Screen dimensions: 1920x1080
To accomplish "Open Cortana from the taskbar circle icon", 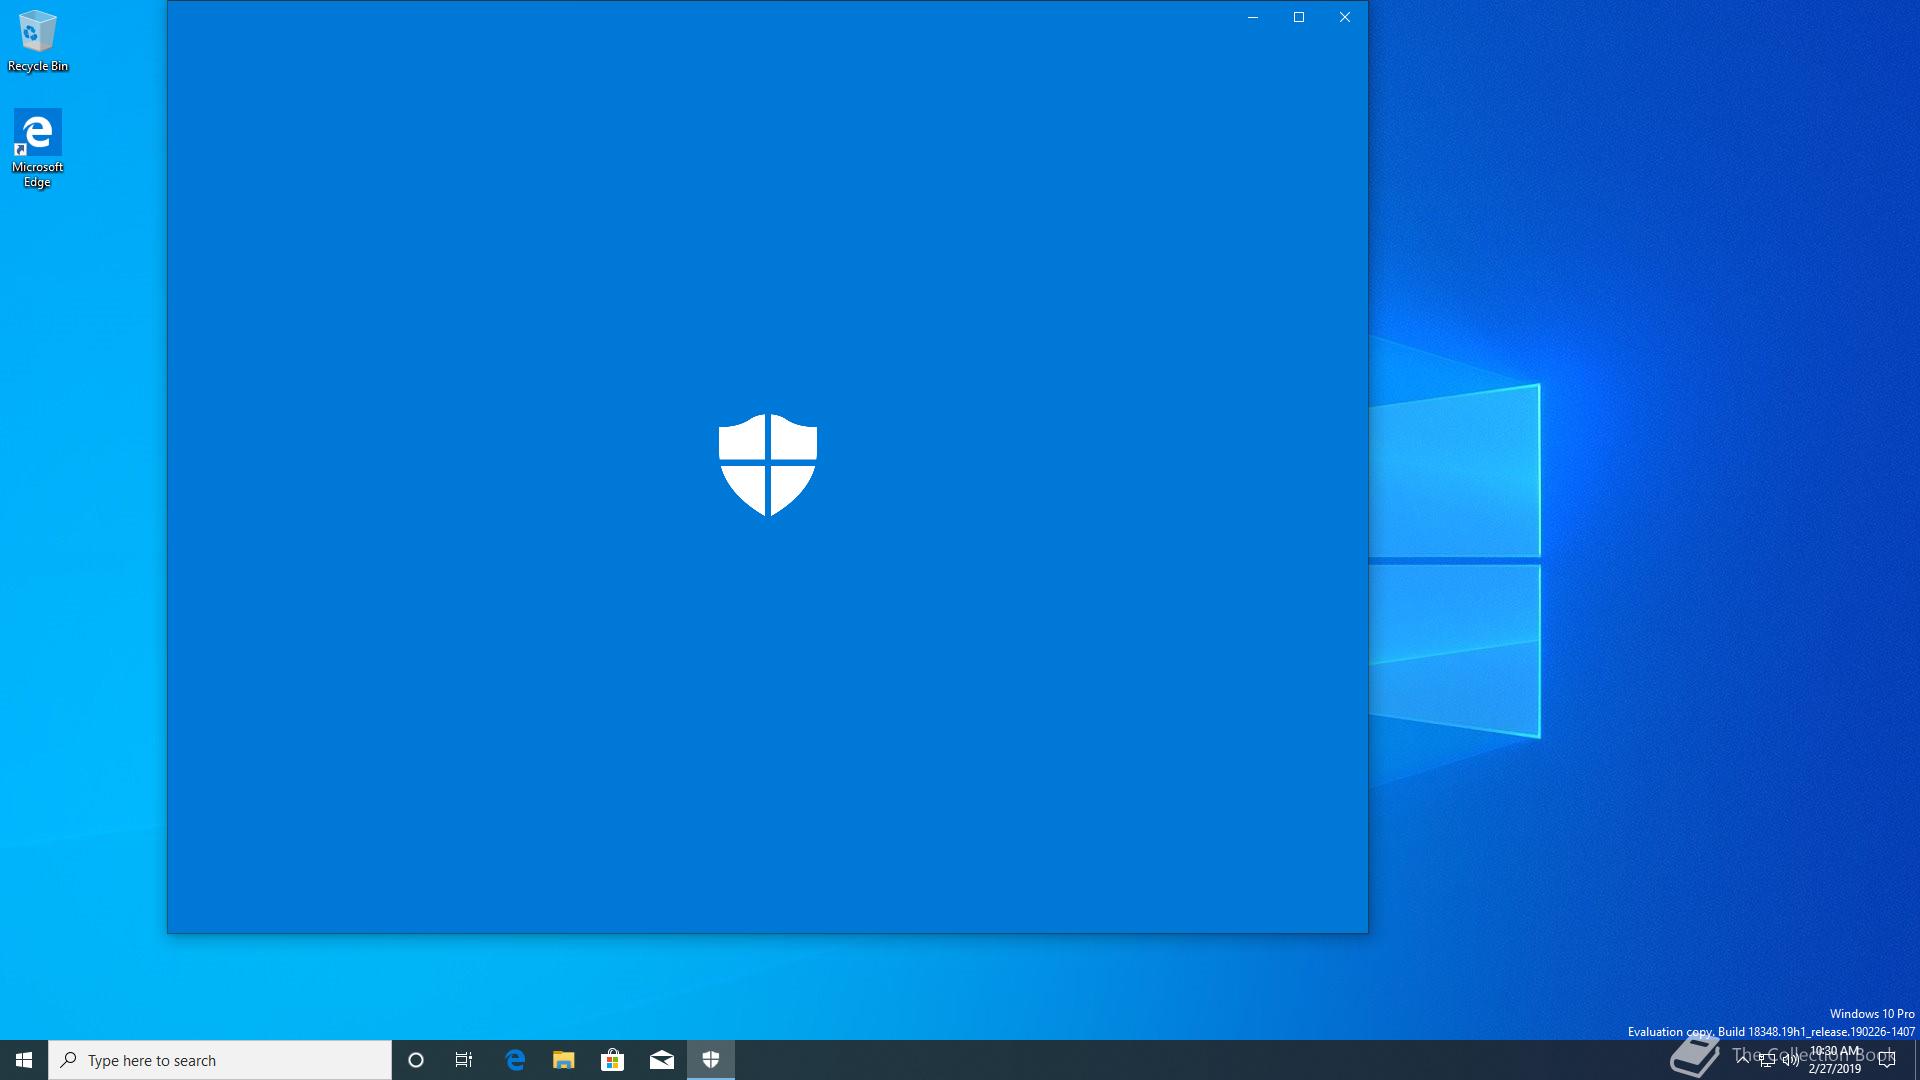I will [416, 1060].
